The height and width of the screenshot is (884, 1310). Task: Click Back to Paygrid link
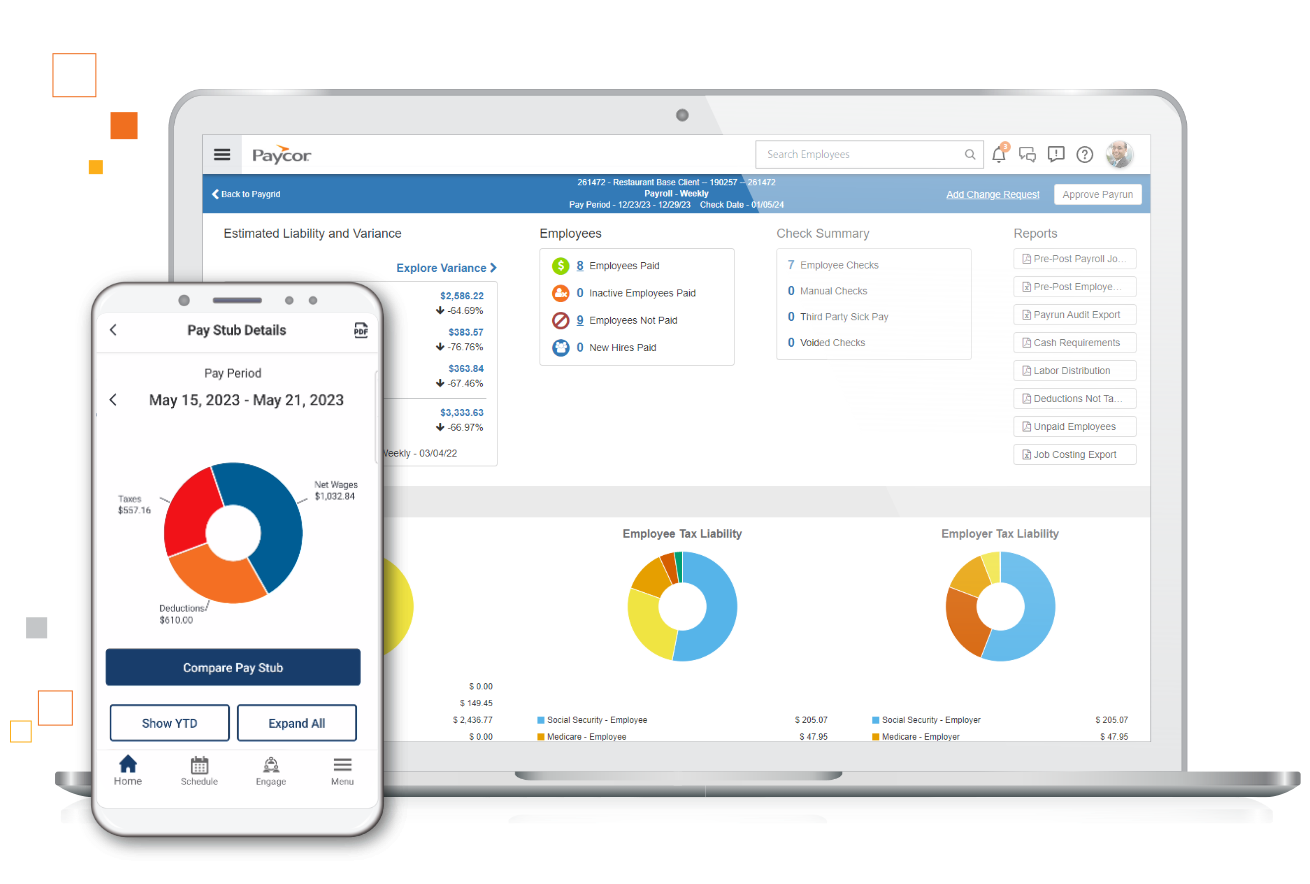246,194
